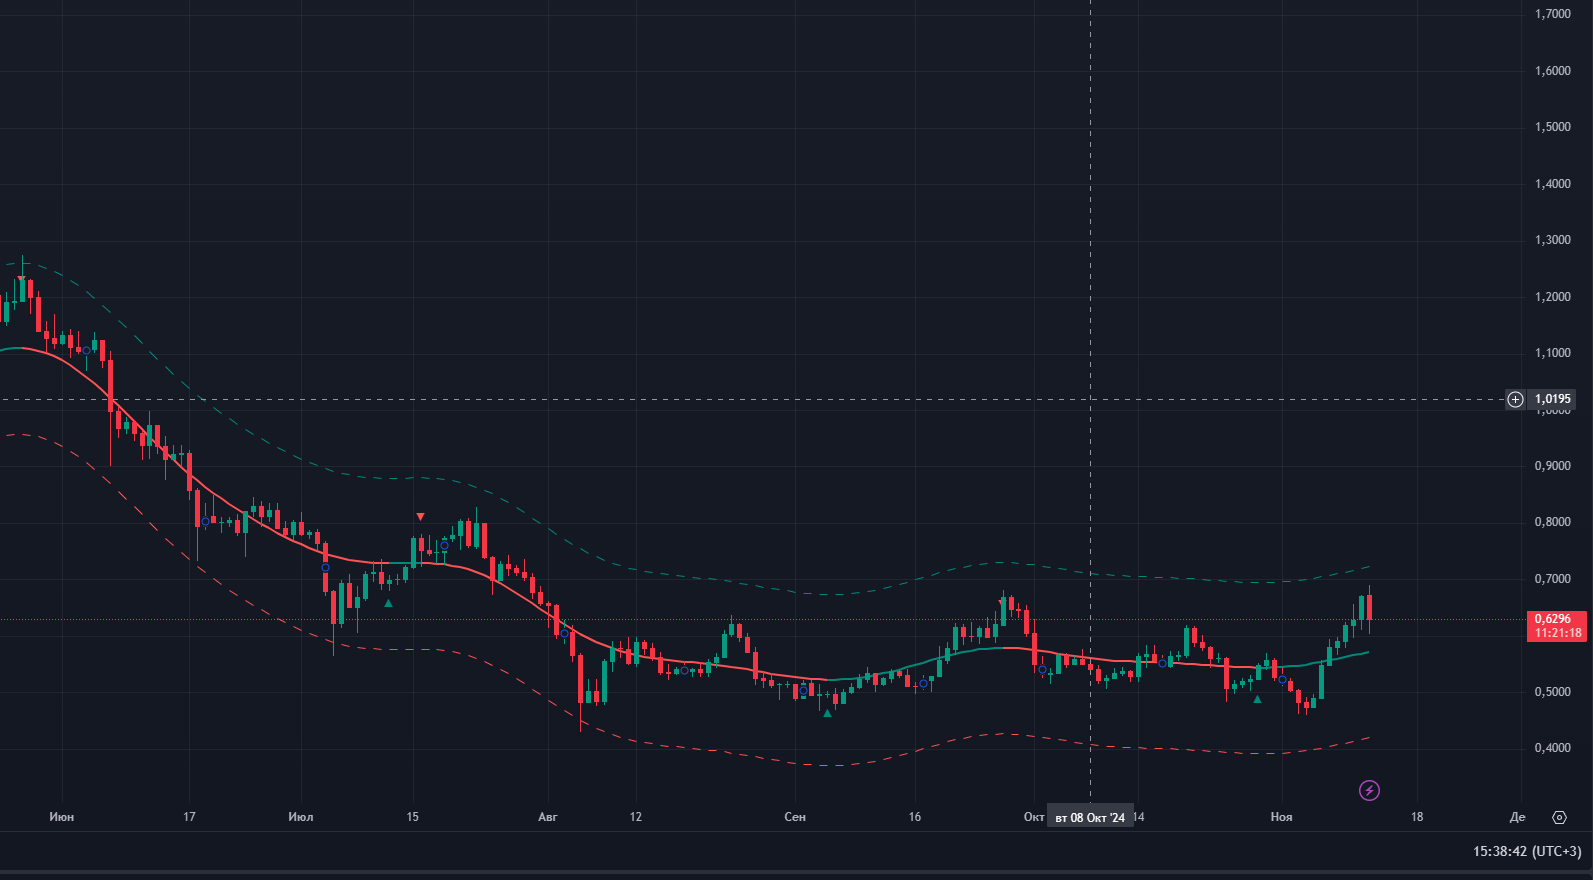Open chart settings gear icon at axis corner
This screenshot has height=880, width=1593.
pyautogui.click(x=1559, y=817)
